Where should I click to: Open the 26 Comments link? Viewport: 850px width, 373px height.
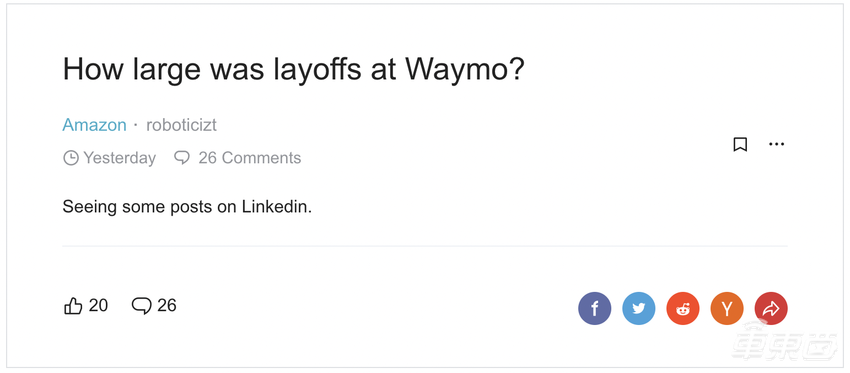(249, 158)
